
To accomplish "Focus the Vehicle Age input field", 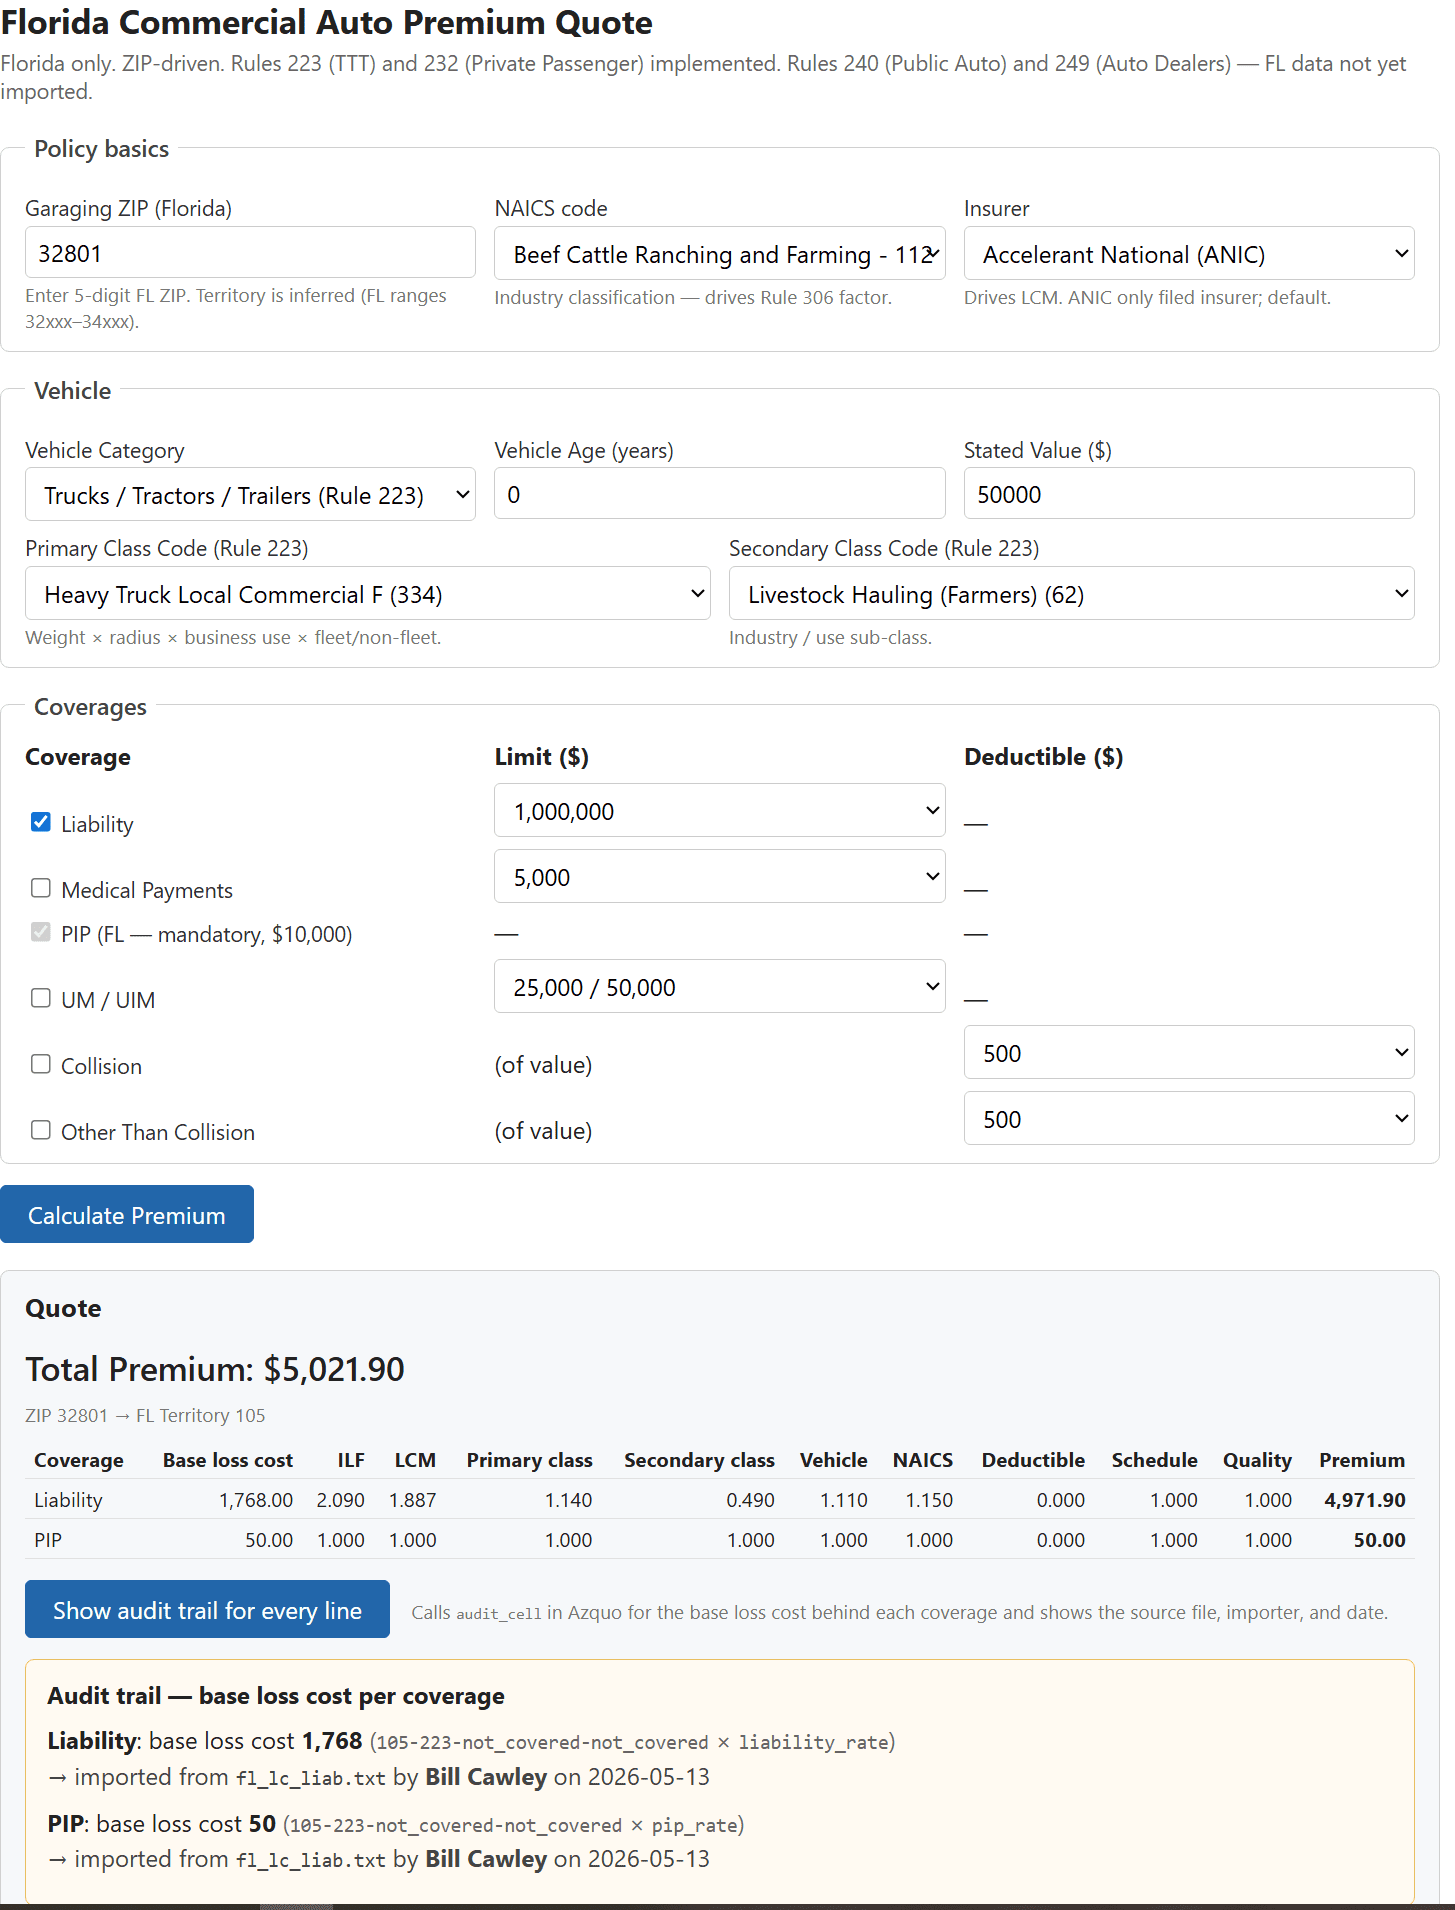I will coord(720,494).
